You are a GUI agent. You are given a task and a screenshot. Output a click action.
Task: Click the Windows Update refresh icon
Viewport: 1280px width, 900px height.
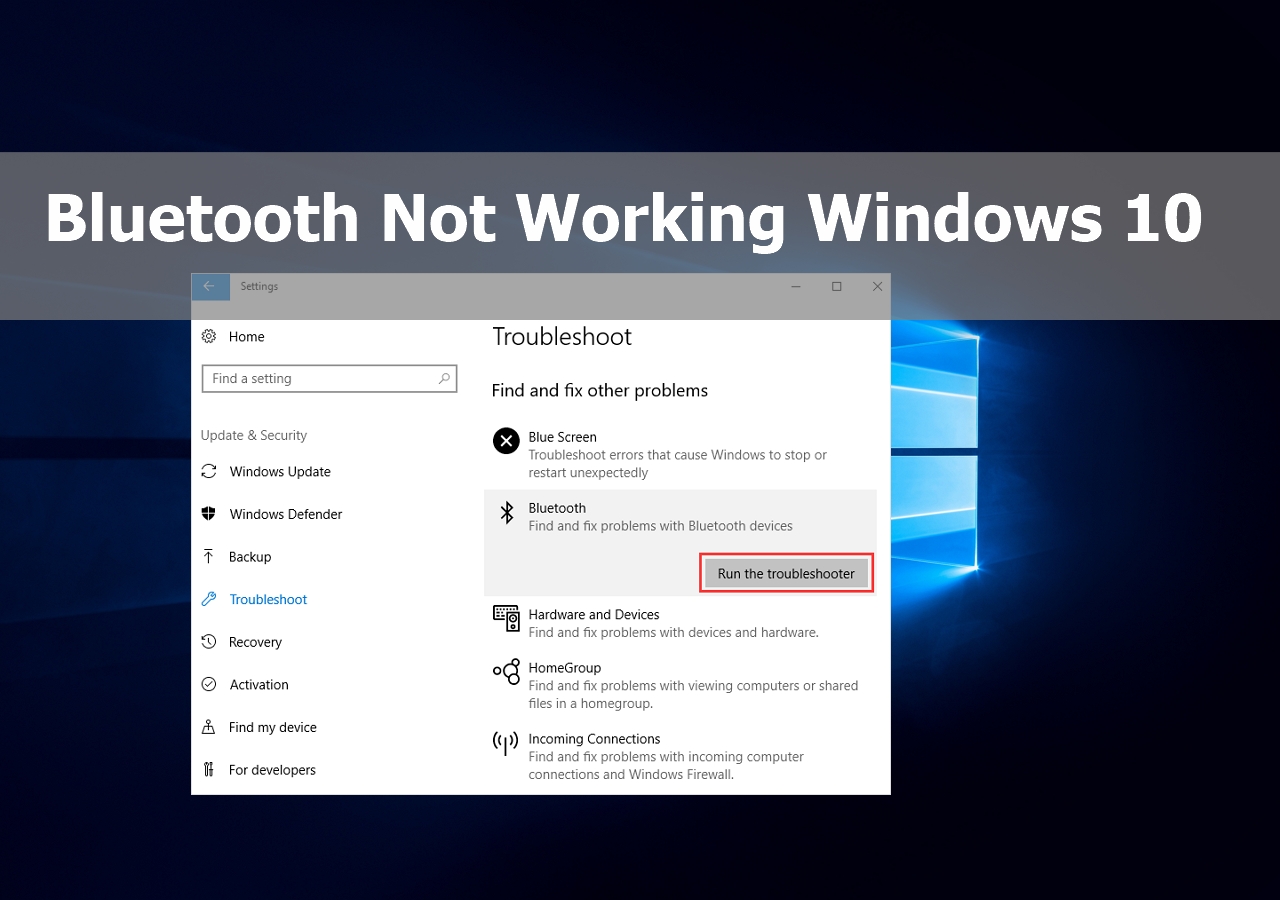[x=209, y=471]
